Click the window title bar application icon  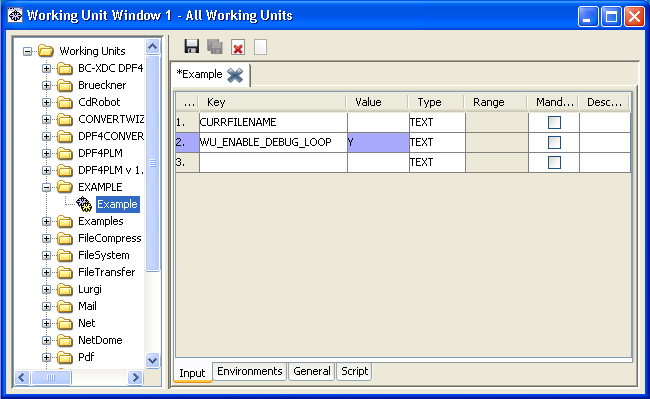15,16
